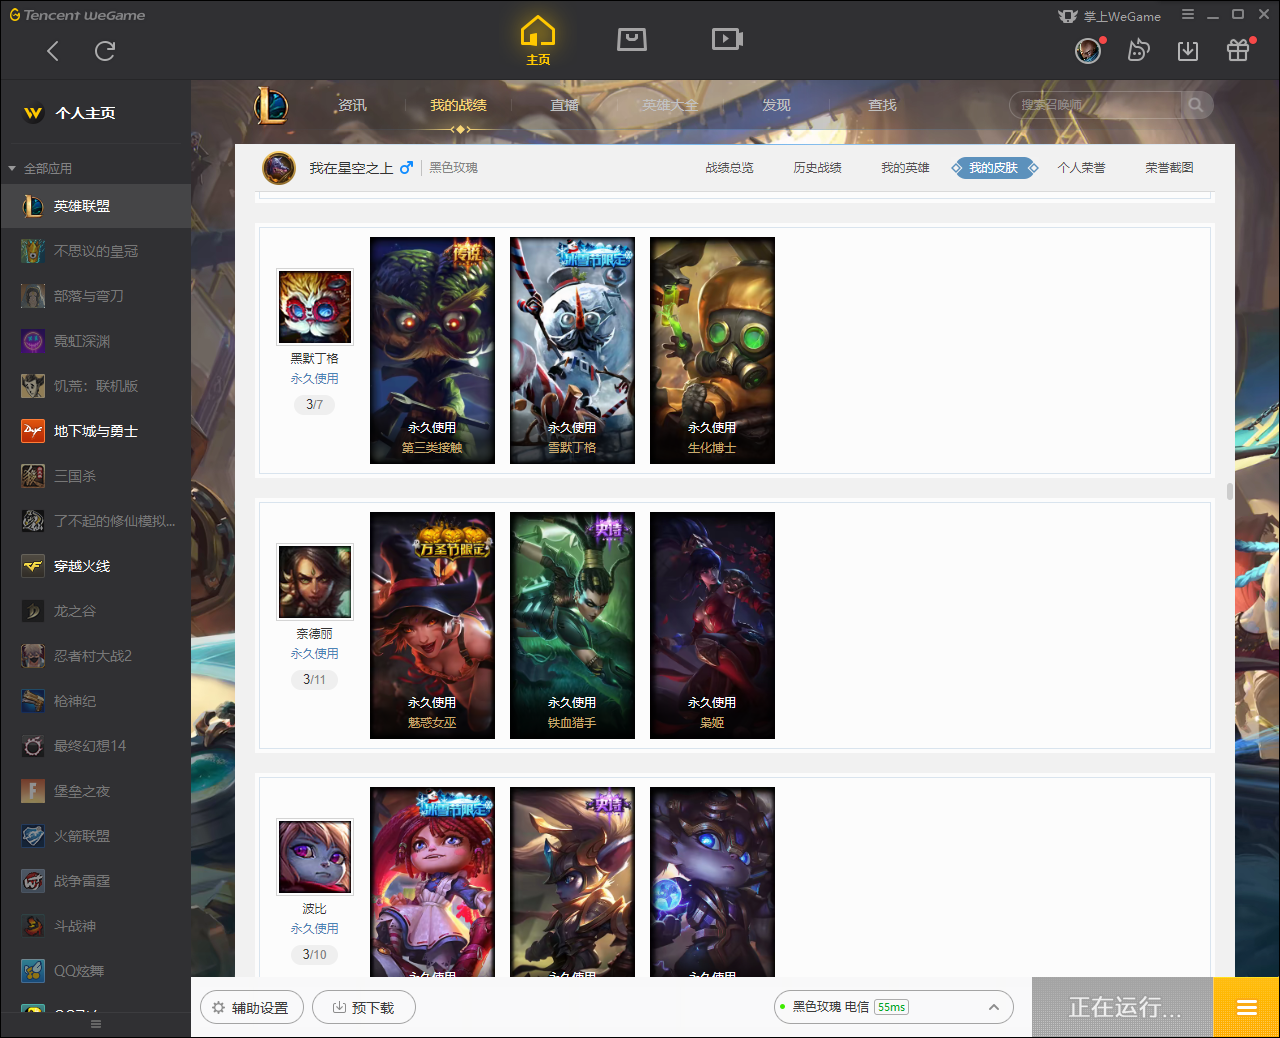Screen dimensions: 1280x1038
Task: Open the user avatar in the top right
Action: (1088, 51)
